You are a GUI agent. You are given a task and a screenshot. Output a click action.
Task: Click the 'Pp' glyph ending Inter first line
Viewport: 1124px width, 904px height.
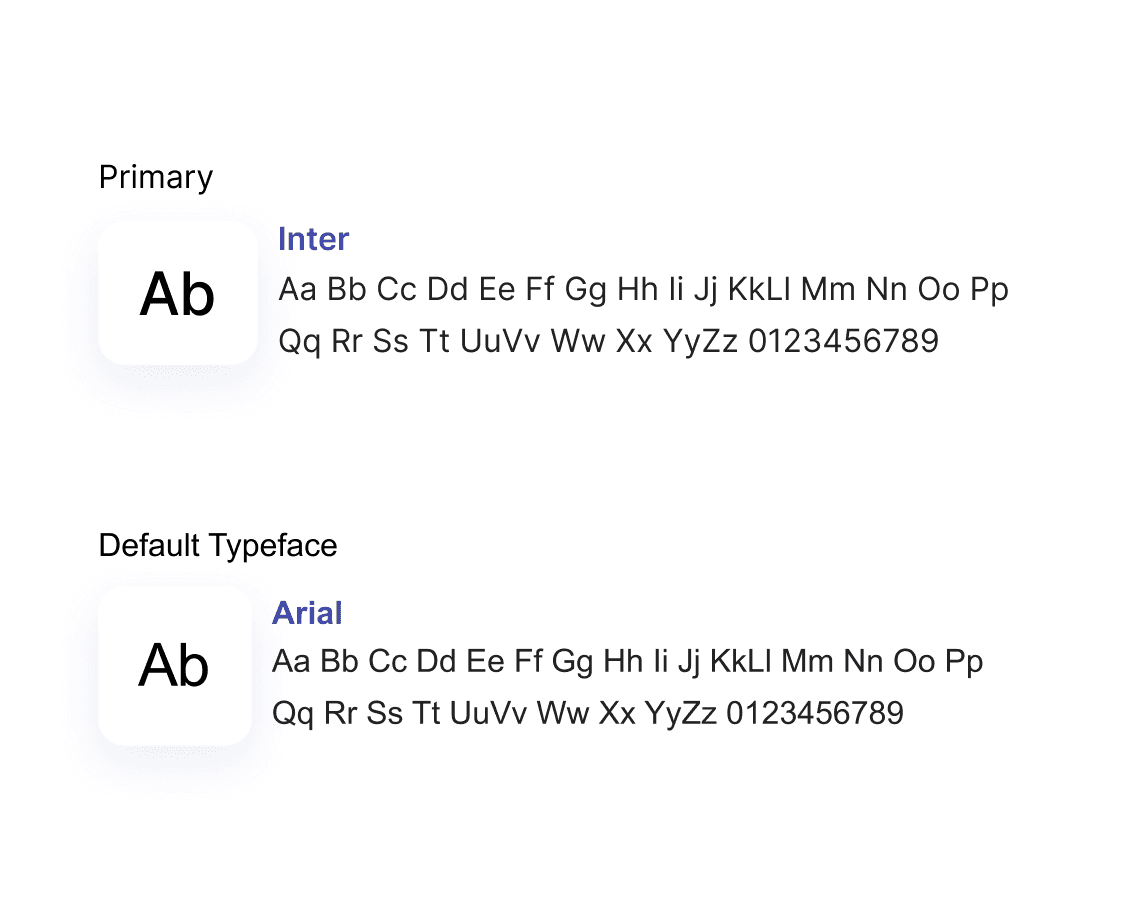tap(989, 291)
